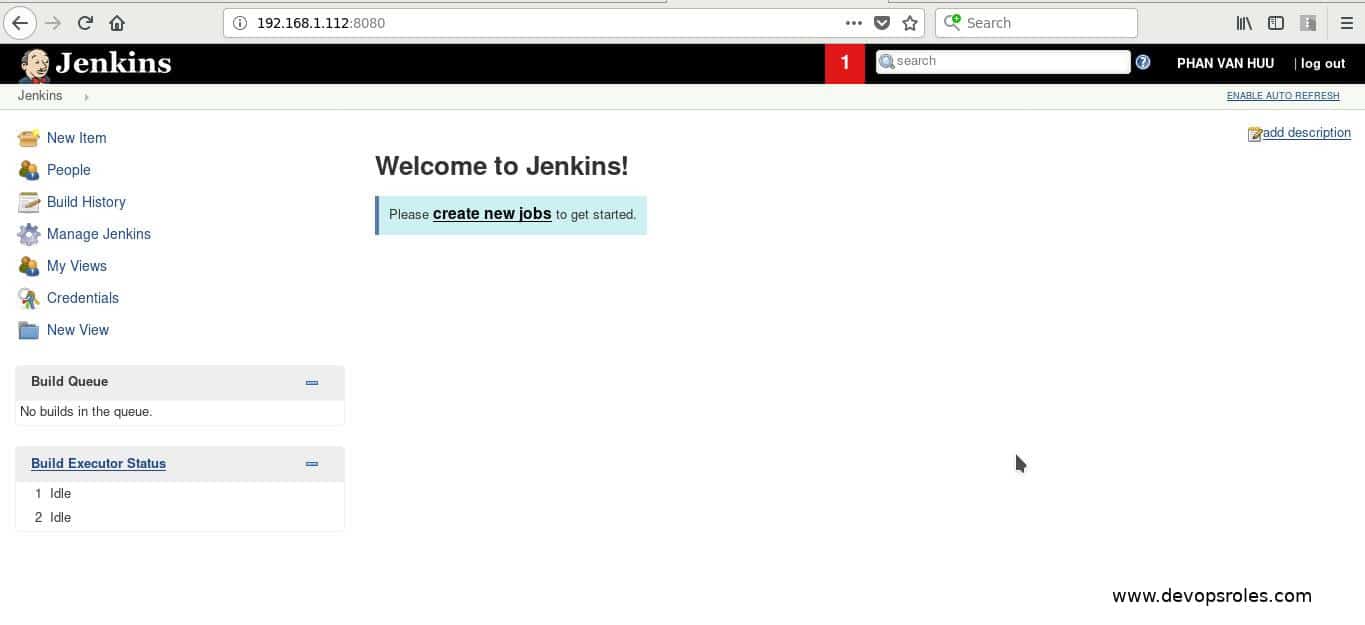Click the red notification badge showing 1
This screenshot has height=625, width=1365.
tap(845, 63)
